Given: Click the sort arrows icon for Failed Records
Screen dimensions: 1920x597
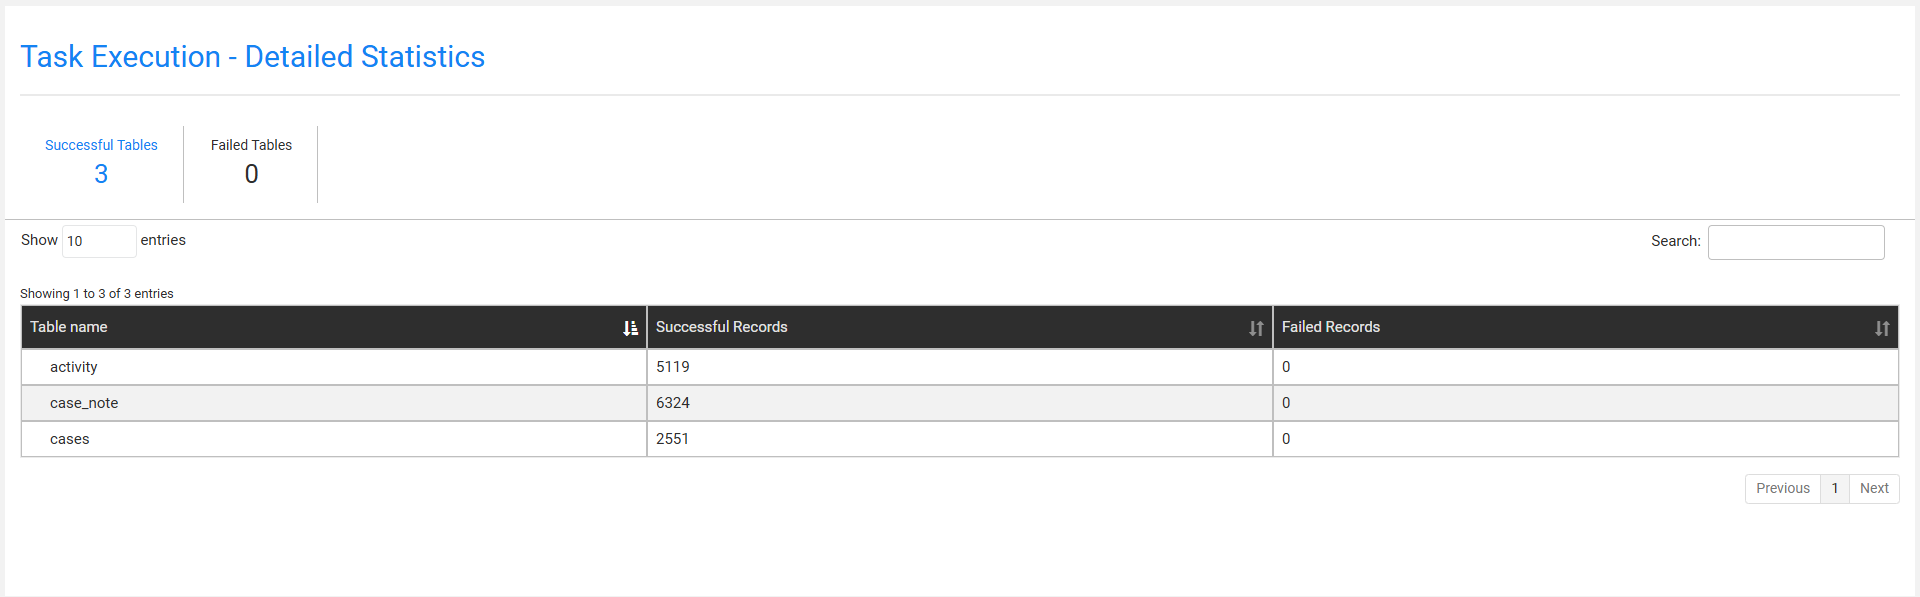Looking at the screenshot, I should (x=1882, y=328).
